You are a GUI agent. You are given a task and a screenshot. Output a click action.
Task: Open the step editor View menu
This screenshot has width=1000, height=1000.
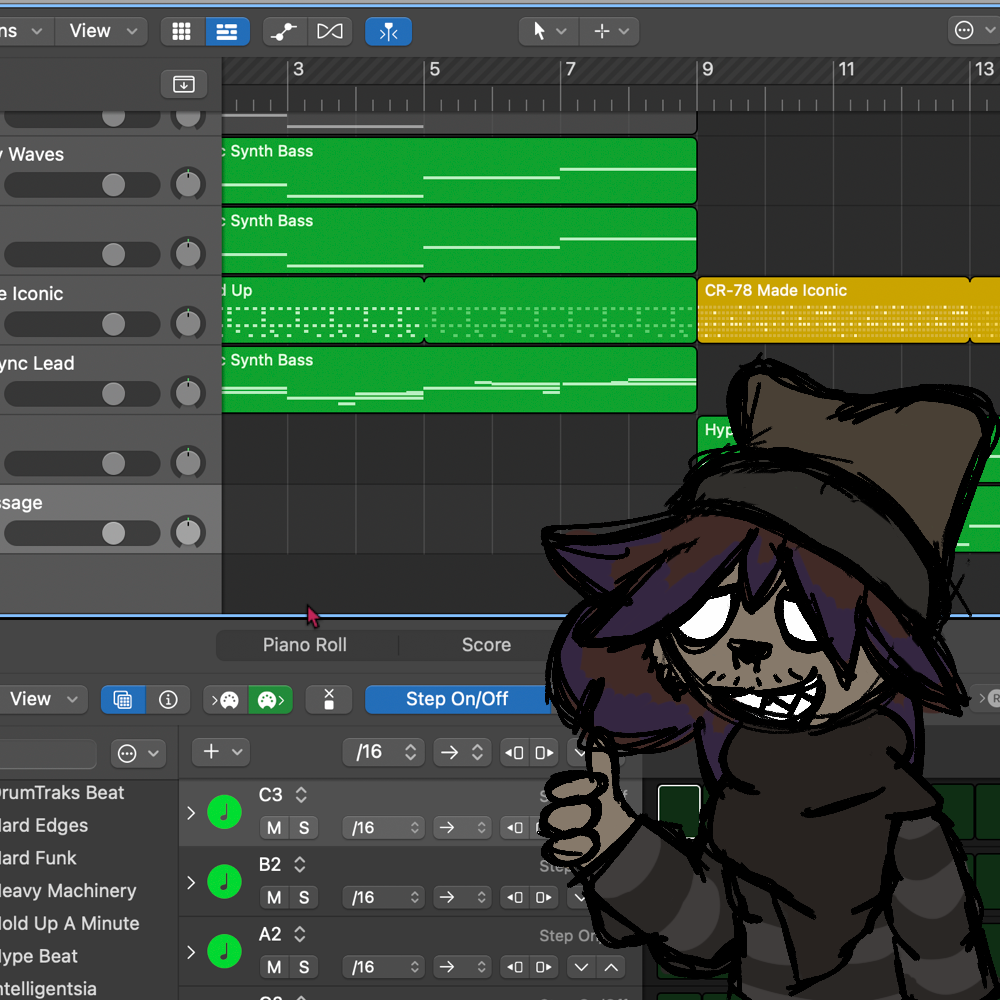pos(42,699)
